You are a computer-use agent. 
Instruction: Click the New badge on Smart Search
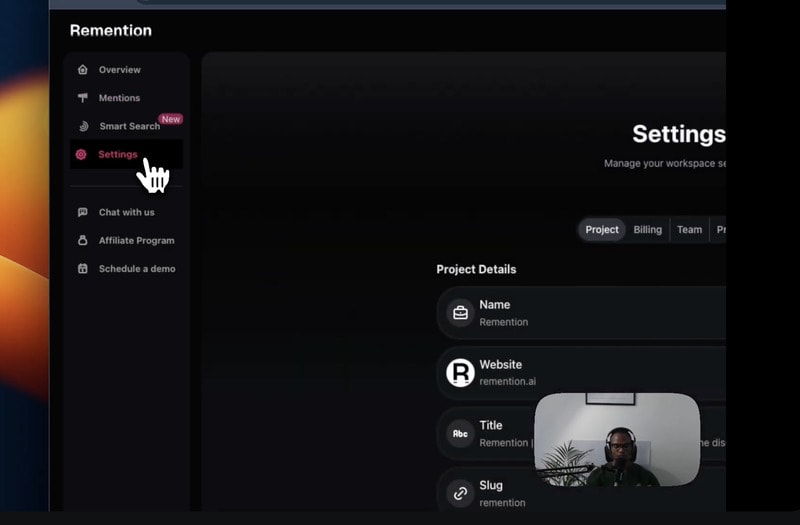171,119
